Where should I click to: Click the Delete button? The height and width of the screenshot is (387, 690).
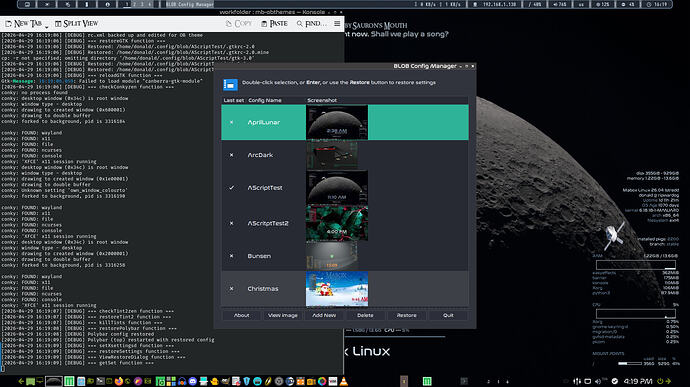(x=365, y=315)
